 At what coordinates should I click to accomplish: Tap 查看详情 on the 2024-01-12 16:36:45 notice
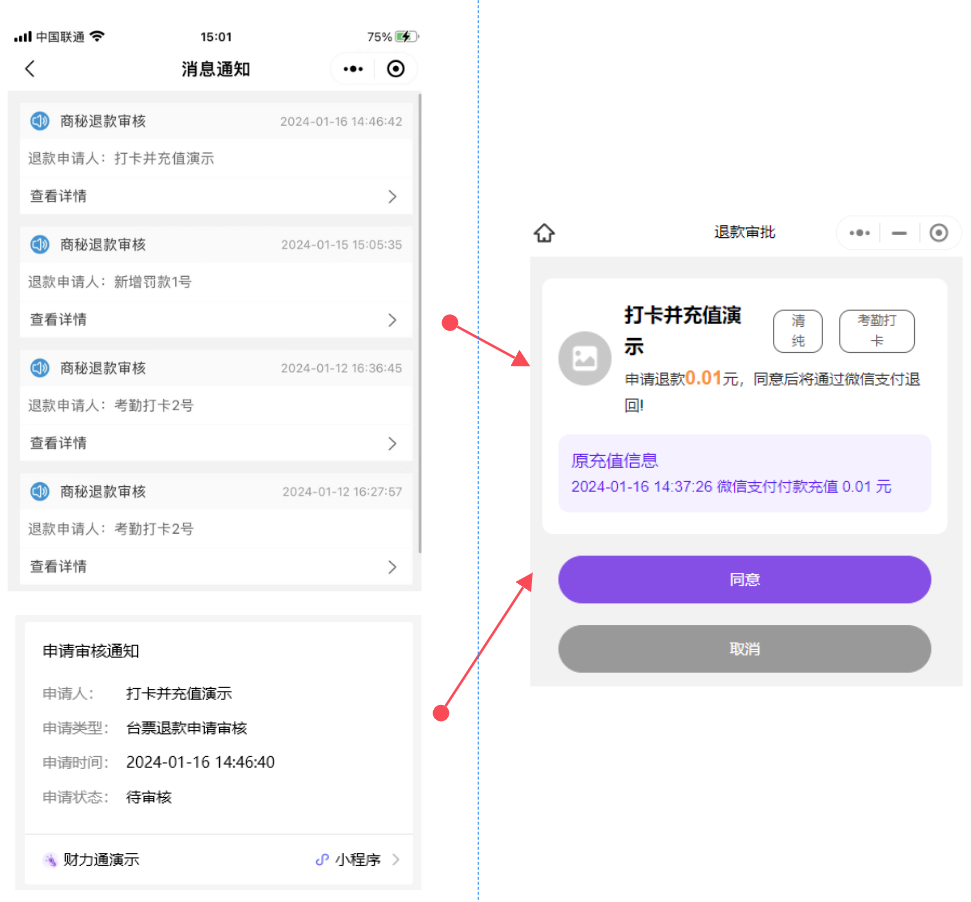point(59,443)
